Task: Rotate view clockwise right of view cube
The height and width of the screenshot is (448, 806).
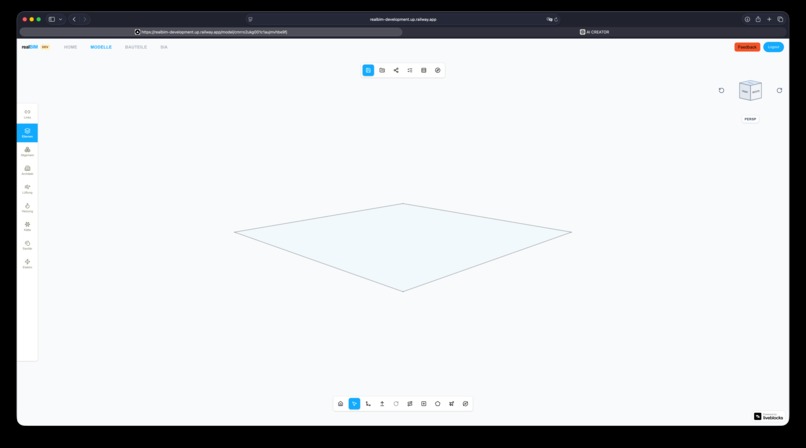Action: tap(779, 90)
